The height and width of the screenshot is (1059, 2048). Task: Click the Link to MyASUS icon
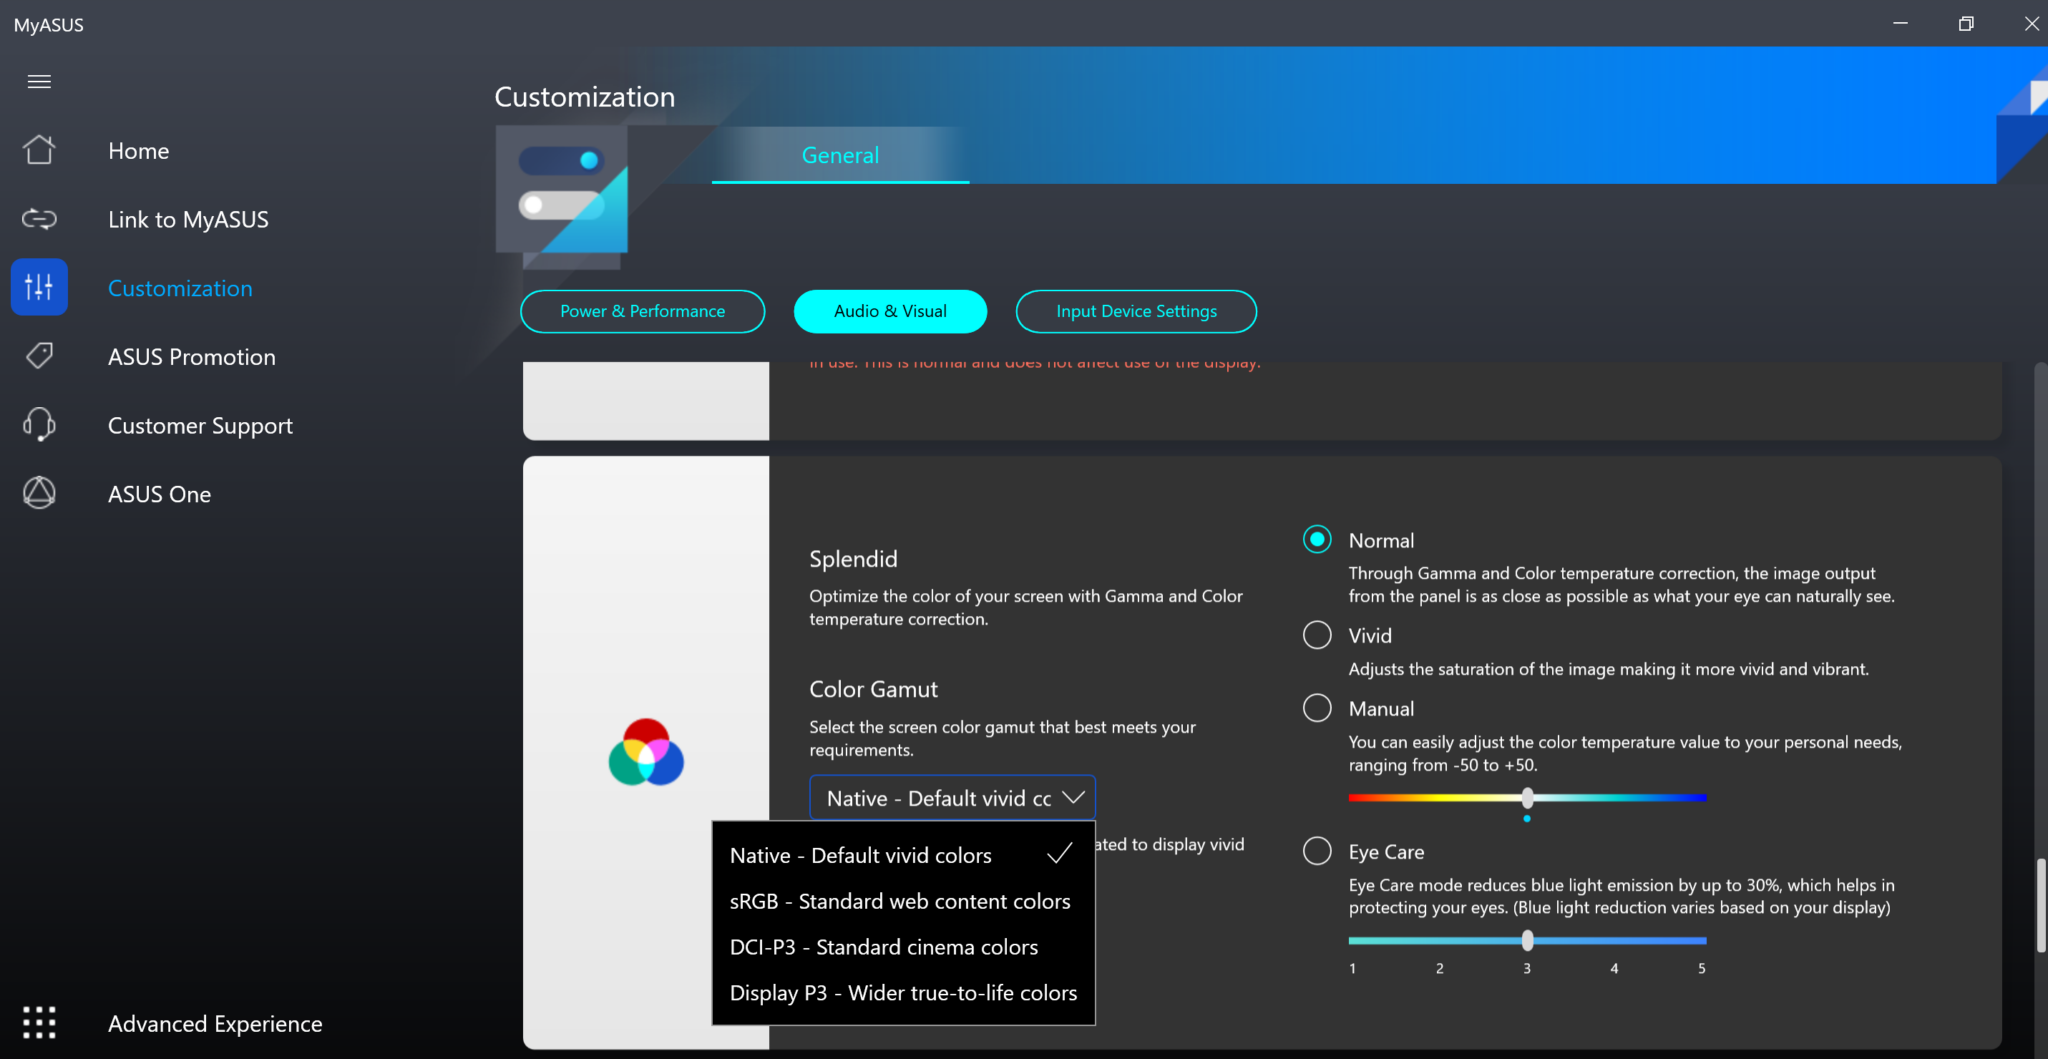pyautogui.click(x=39, y=219)
